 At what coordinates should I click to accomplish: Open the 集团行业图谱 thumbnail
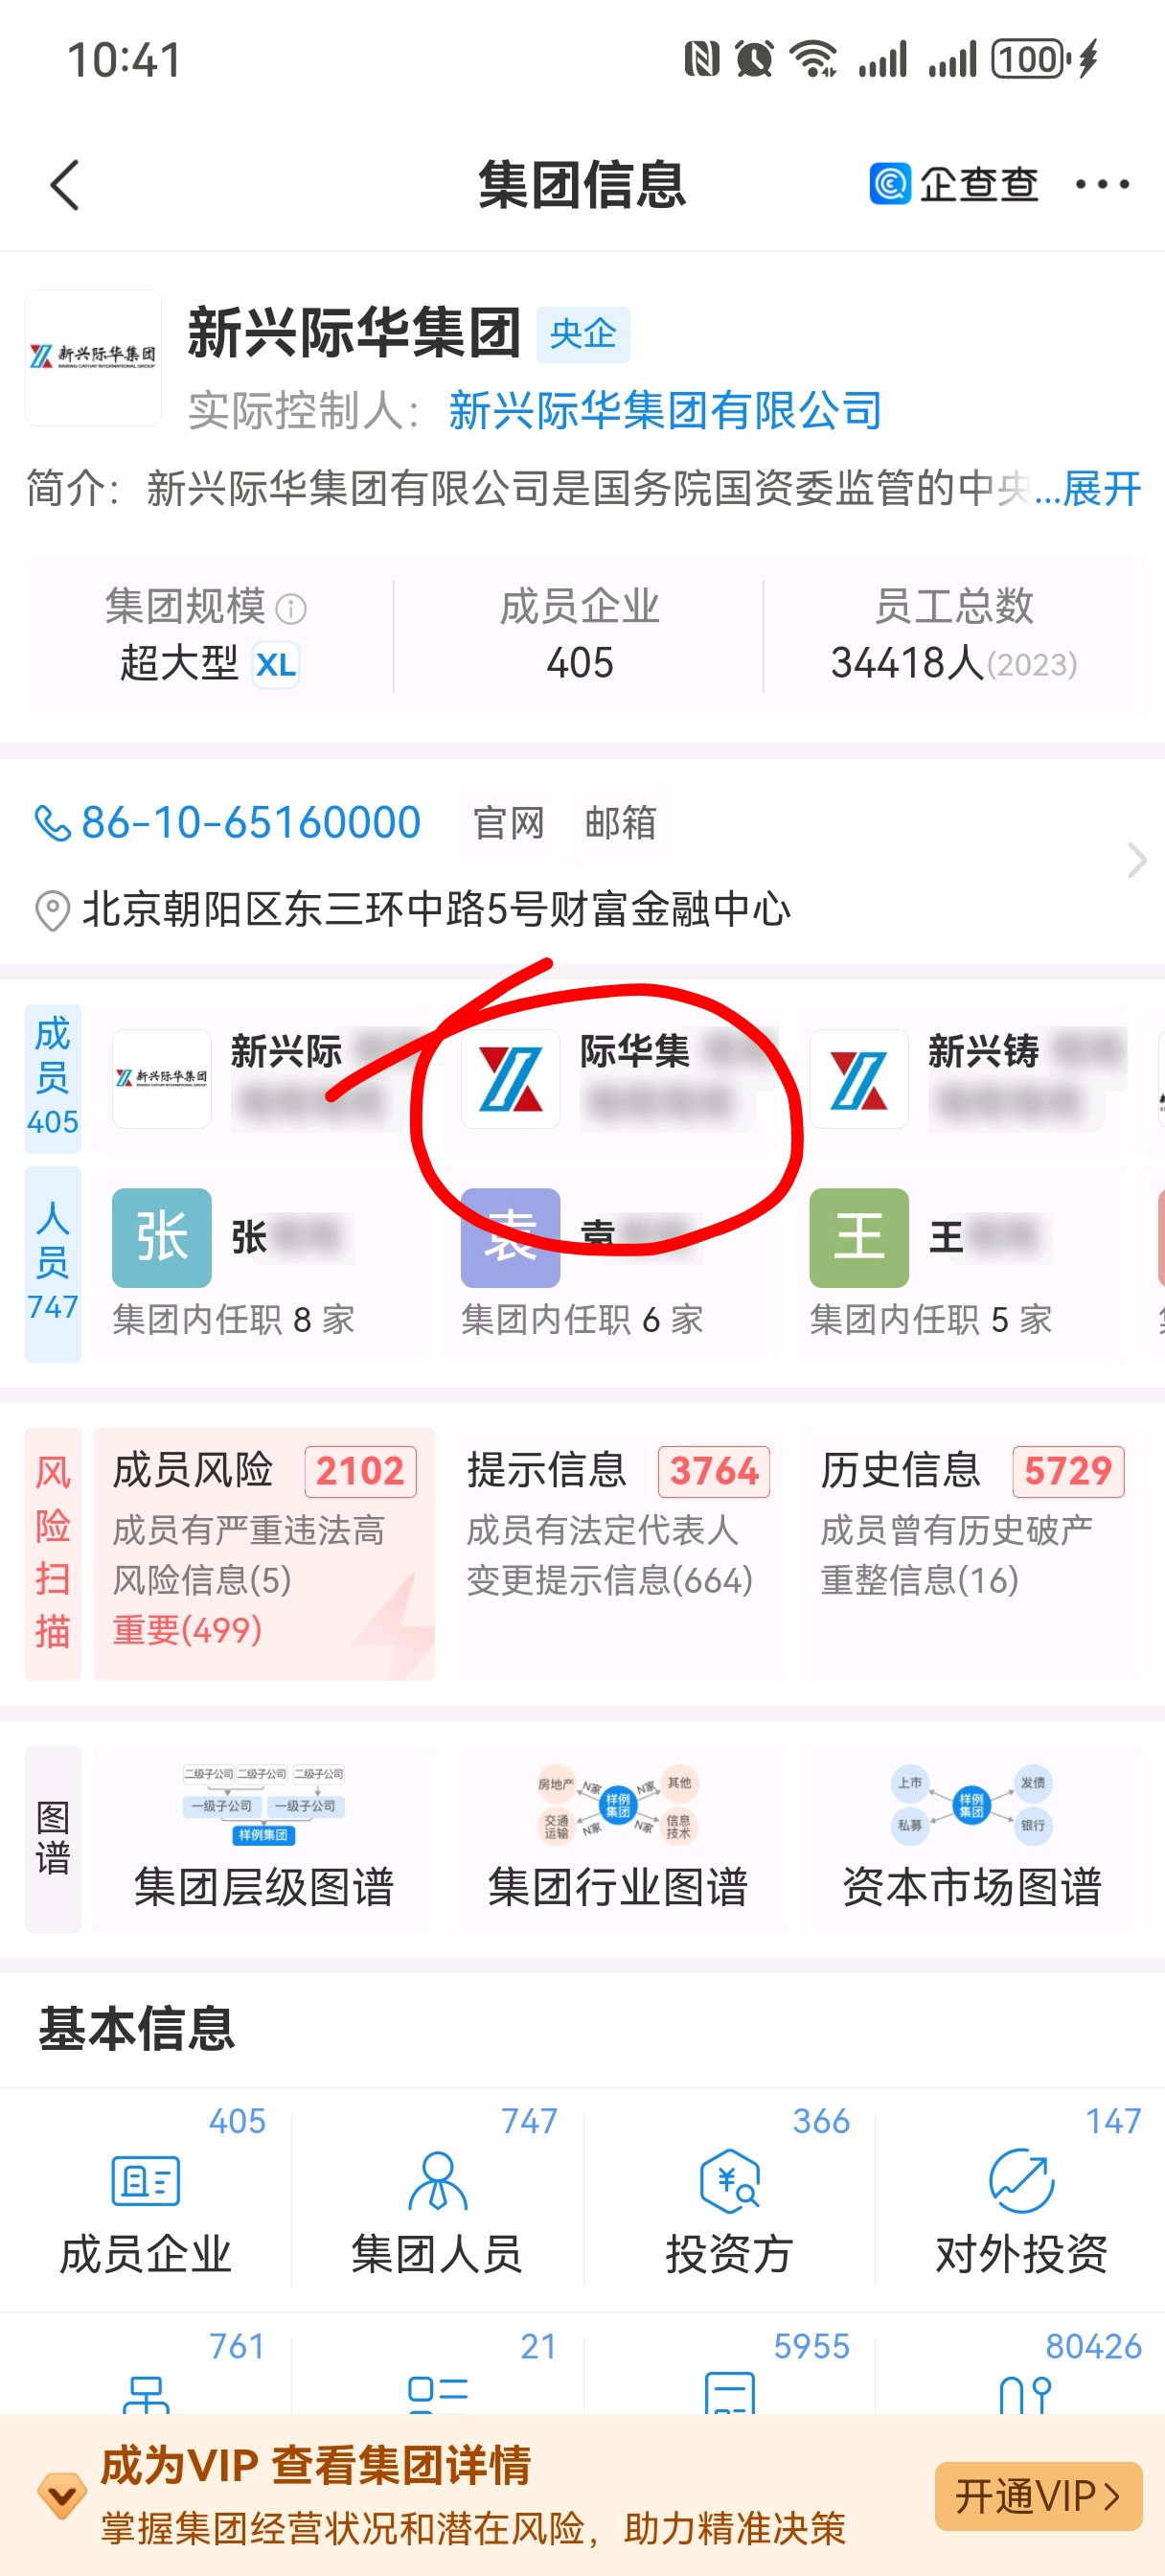pos(617,1838)
